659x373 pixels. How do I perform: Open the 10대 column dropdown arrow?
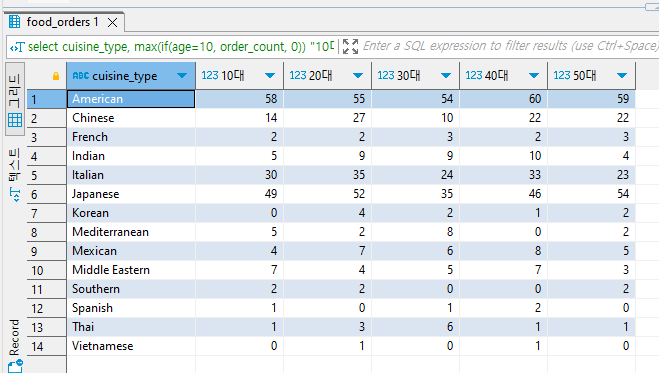click(x=270, y=76)
